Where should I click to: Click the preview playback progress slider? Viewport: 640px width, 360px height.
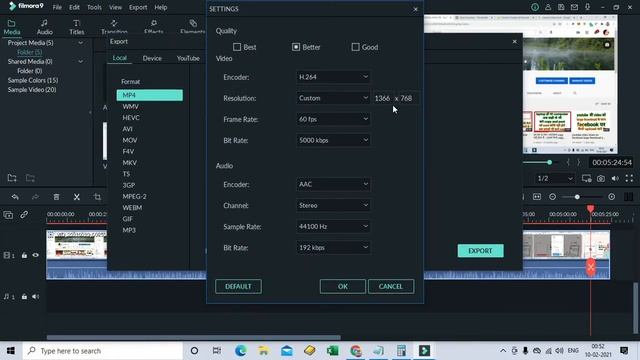(x=549, y=162)
